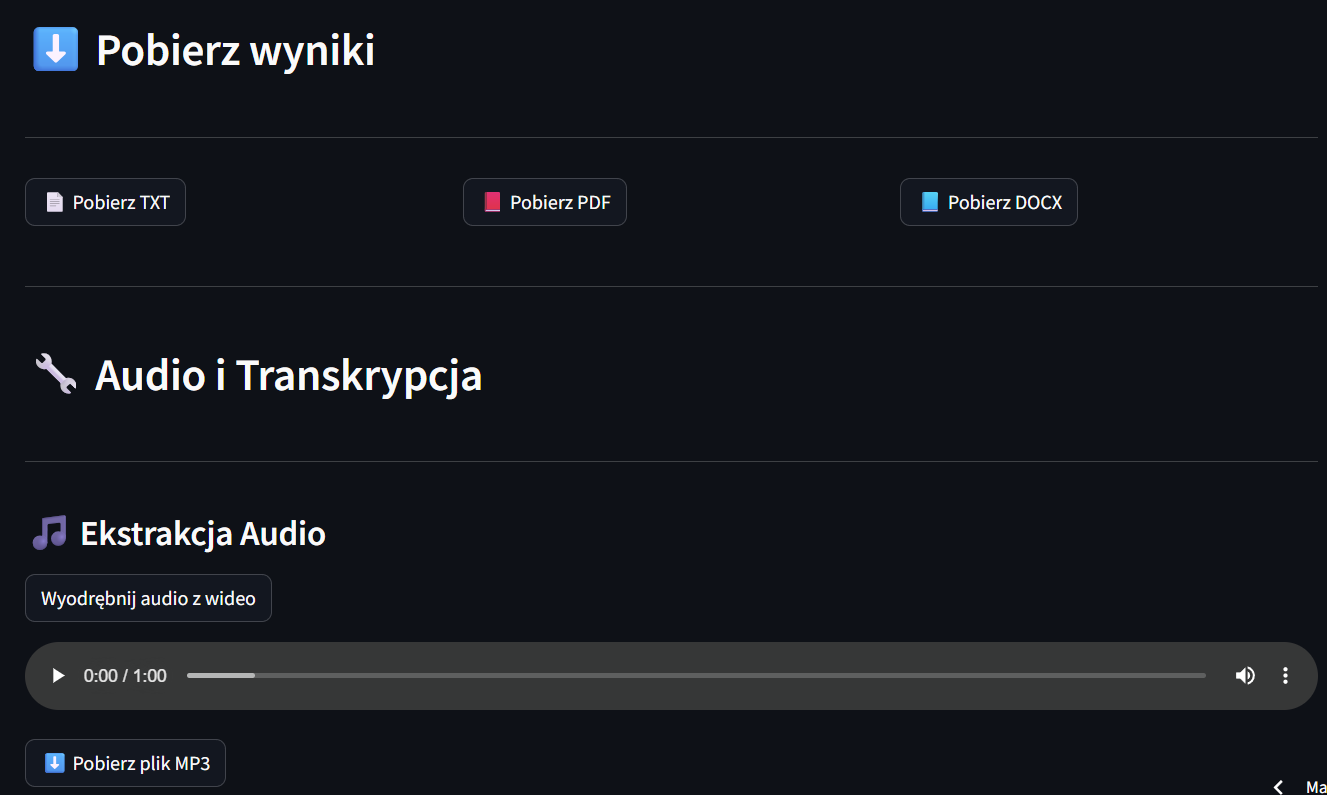This screenshot has height=795, width=1327.
Task: Play the extracted audio
Action: click(x=58, y=676)
